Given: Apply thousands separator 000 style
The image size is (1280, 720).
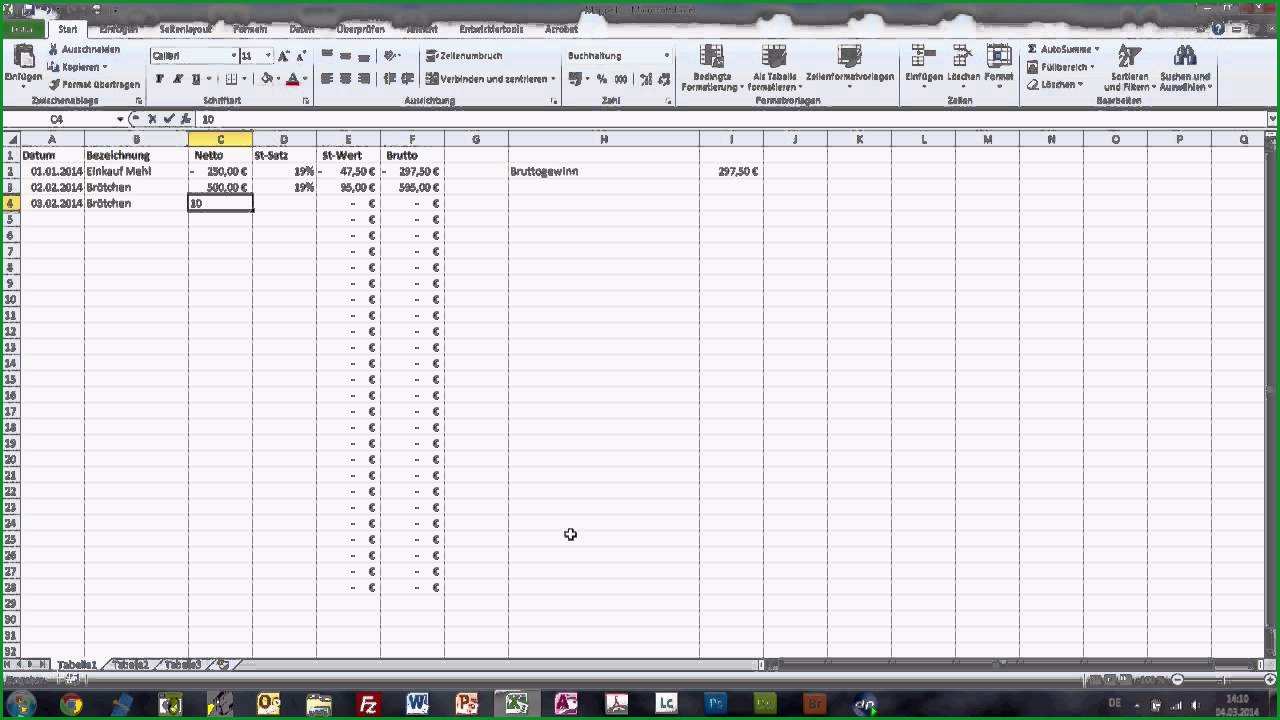Looking at the screenshot, I should 621,79.
